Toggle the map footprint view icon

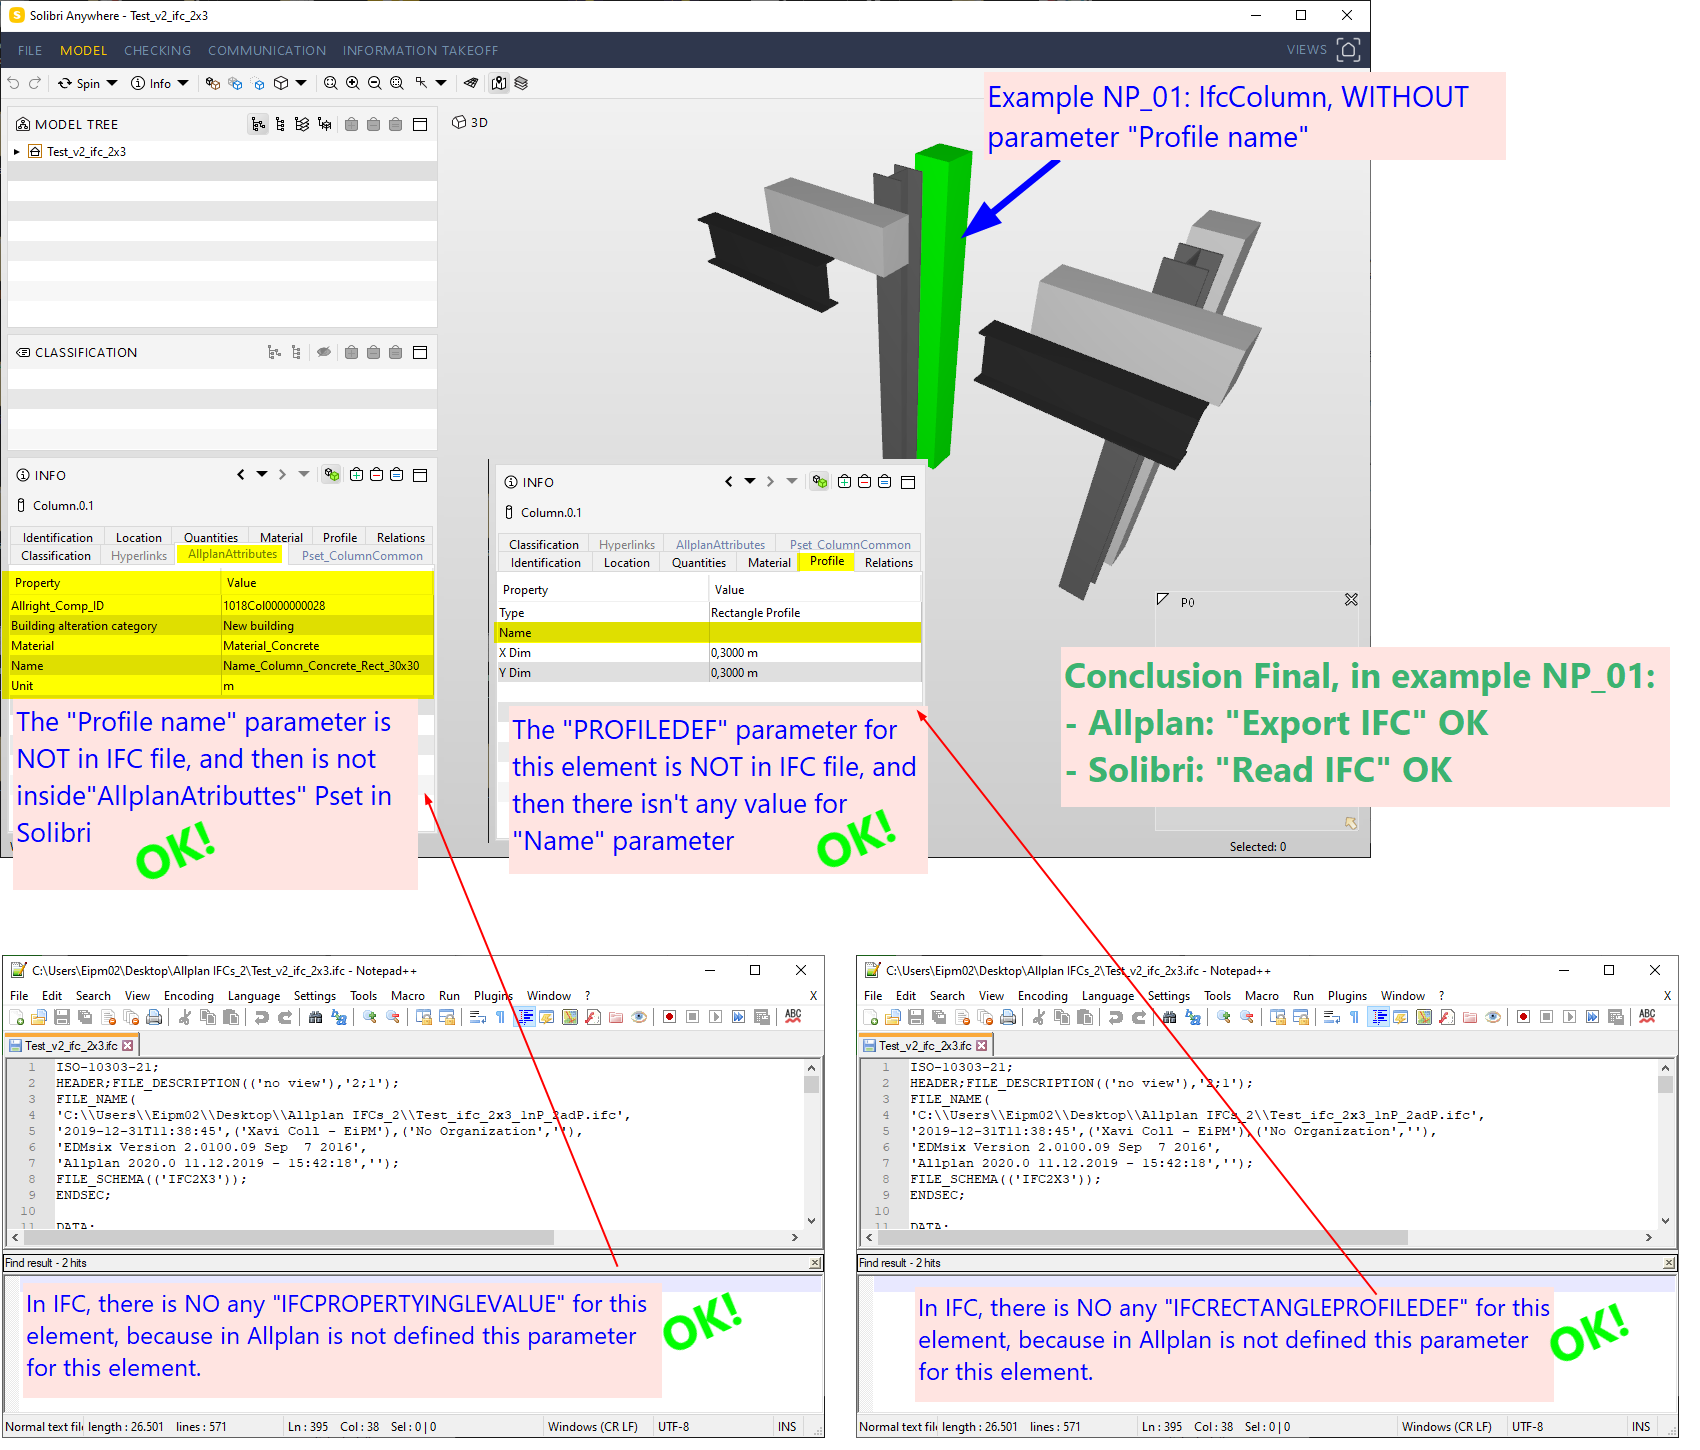tap(499, 83)
